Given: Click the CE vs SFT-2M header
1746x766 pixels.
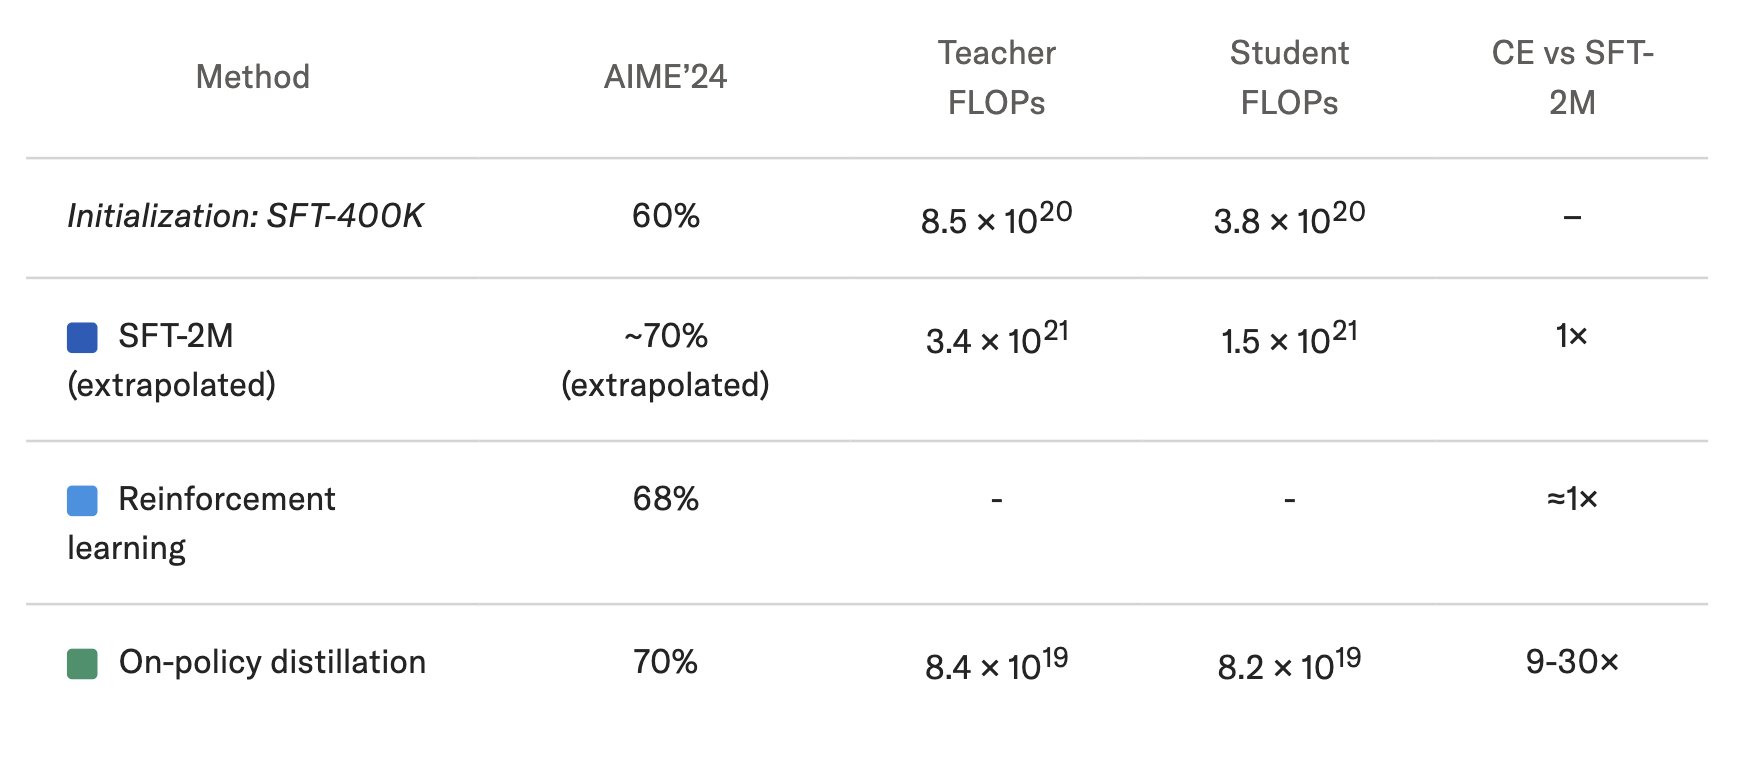Looking at the screenshot, I should click(x=1572, y=77).
